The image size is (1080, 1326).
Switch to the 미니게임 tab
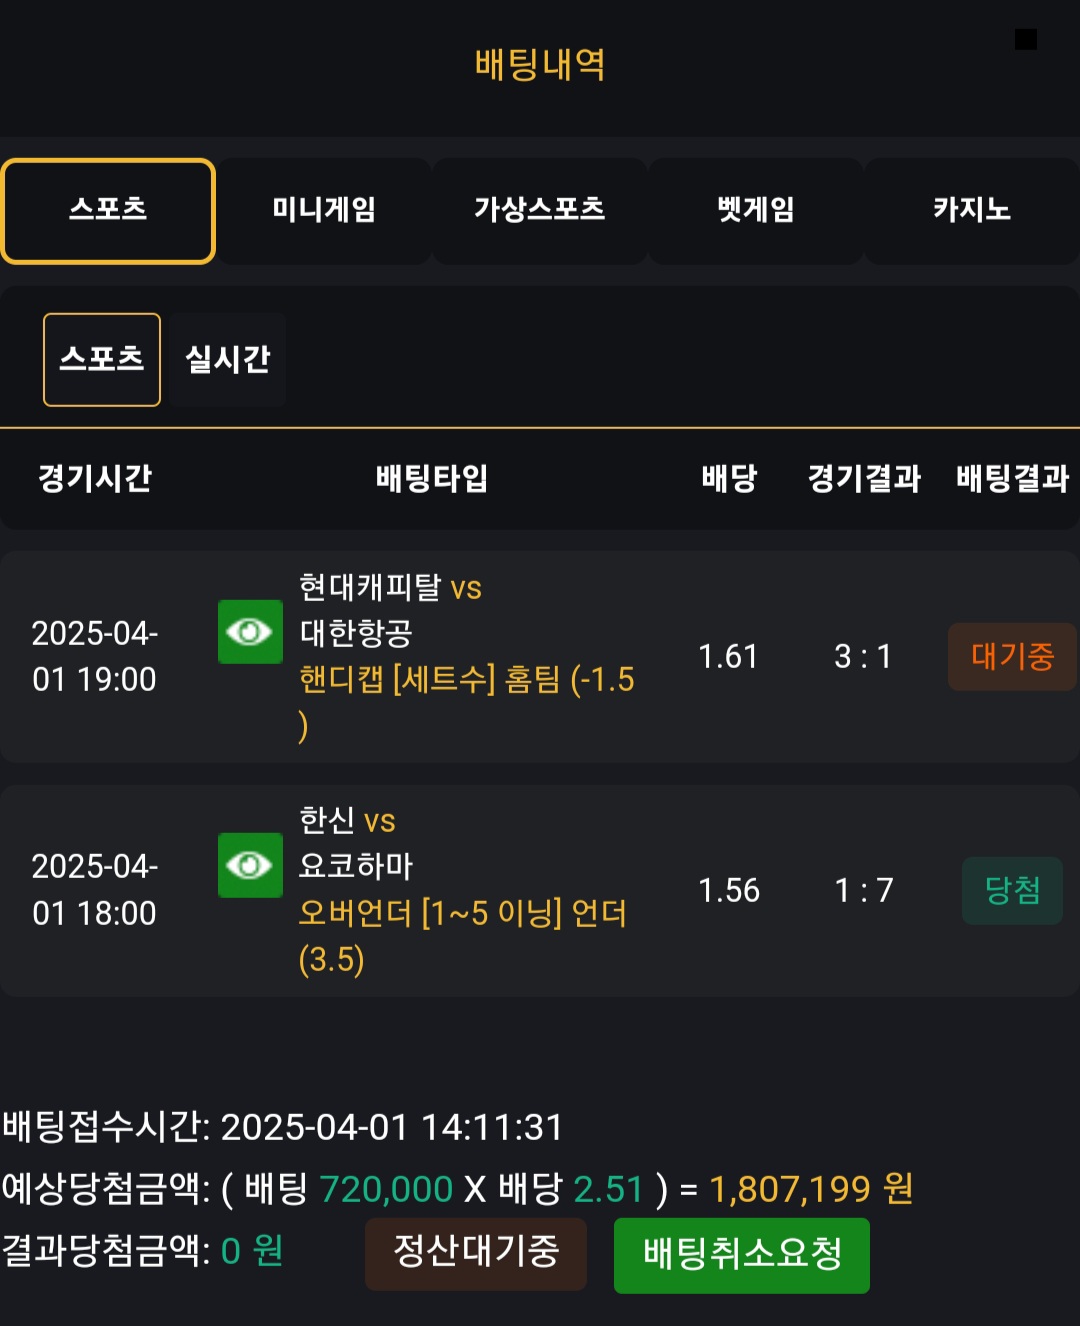(324, 211)
